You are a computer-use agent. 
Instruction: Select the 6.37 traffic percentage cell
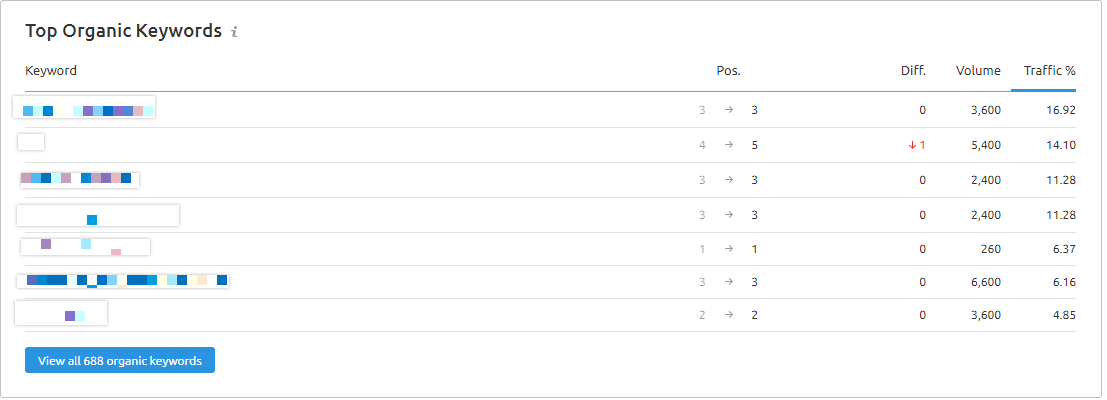coord(1061,248)
